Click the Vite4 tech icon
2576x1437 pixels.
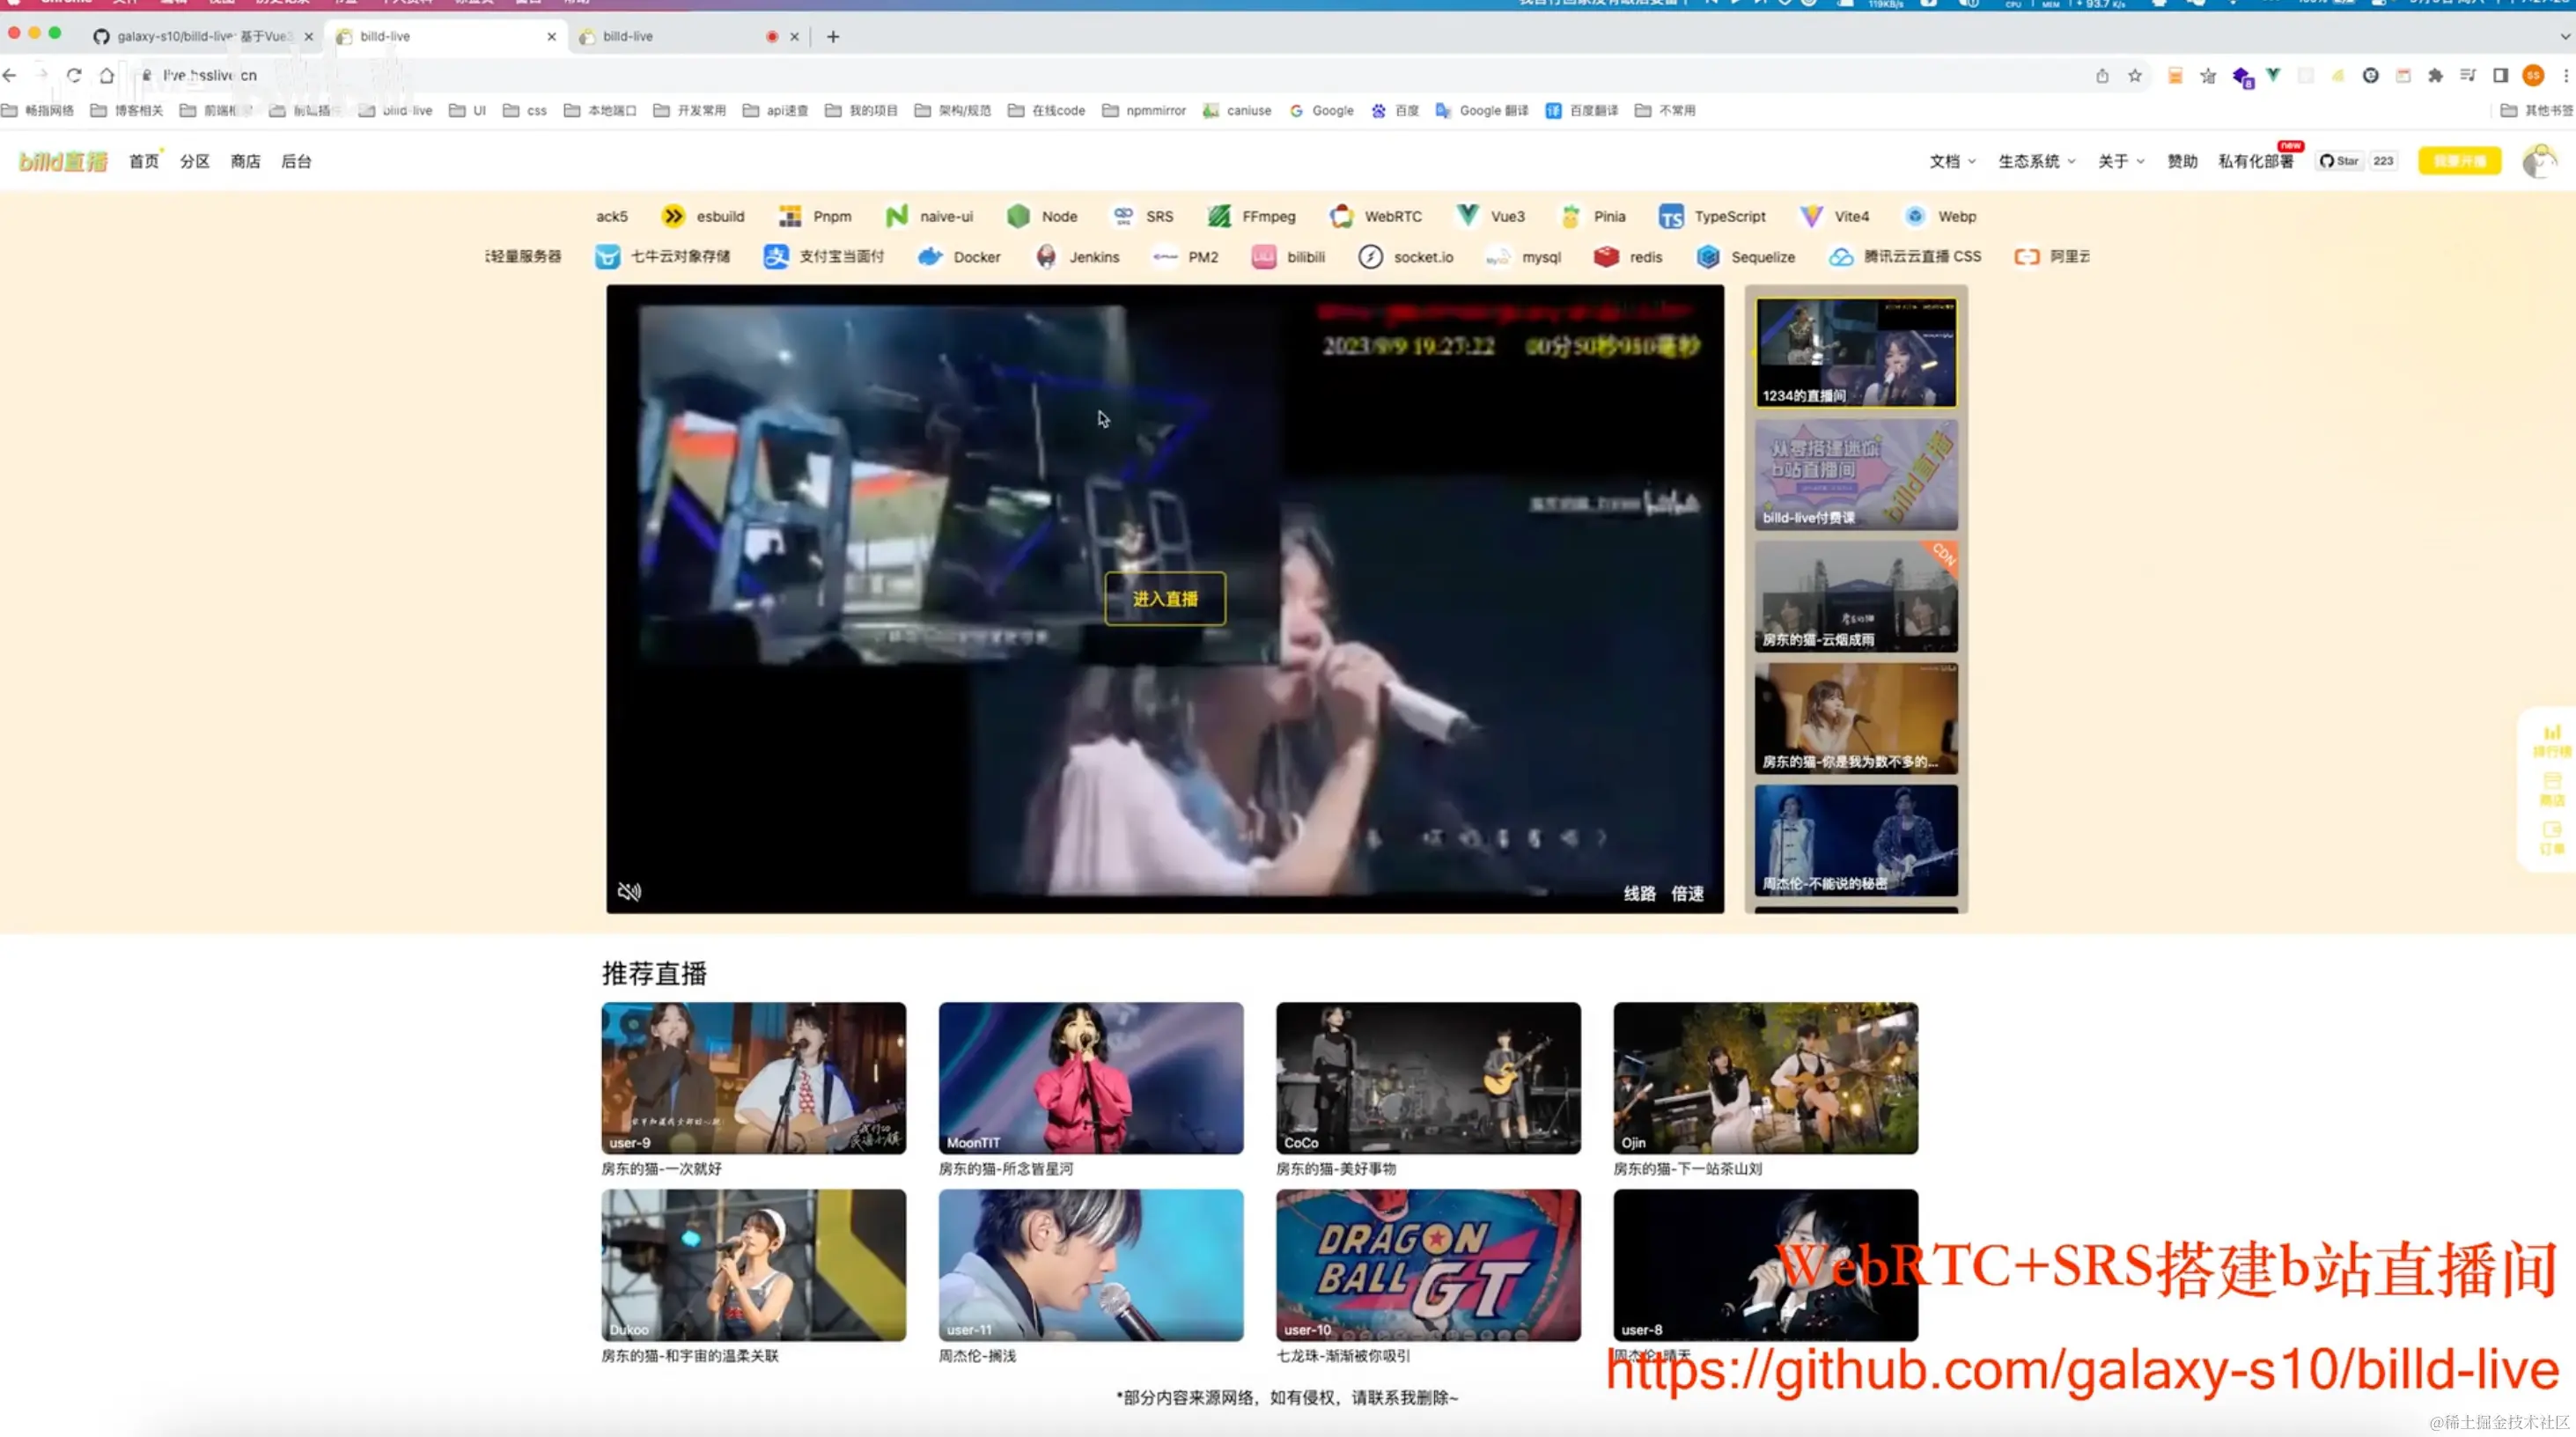tap(1811, 216)
